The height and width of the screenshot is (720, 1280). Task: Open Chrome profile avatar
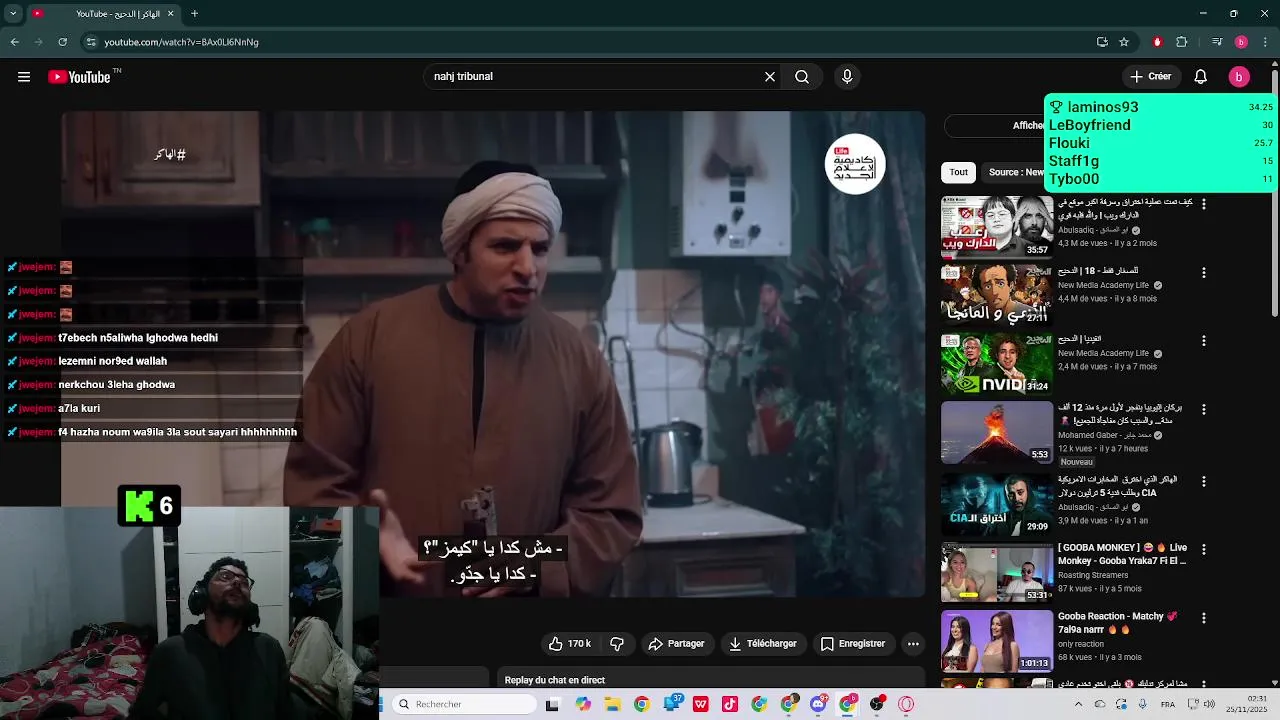tap(1241, 42)
